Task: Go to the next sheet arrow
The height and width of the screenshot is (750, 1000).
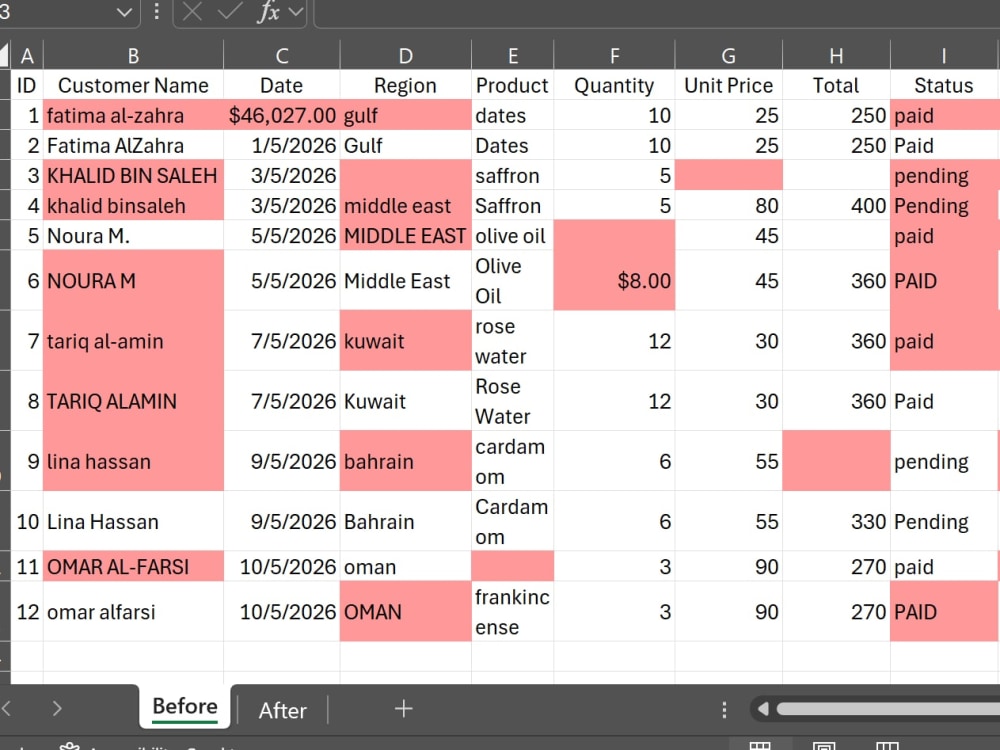Action: (x=57, y=708)
